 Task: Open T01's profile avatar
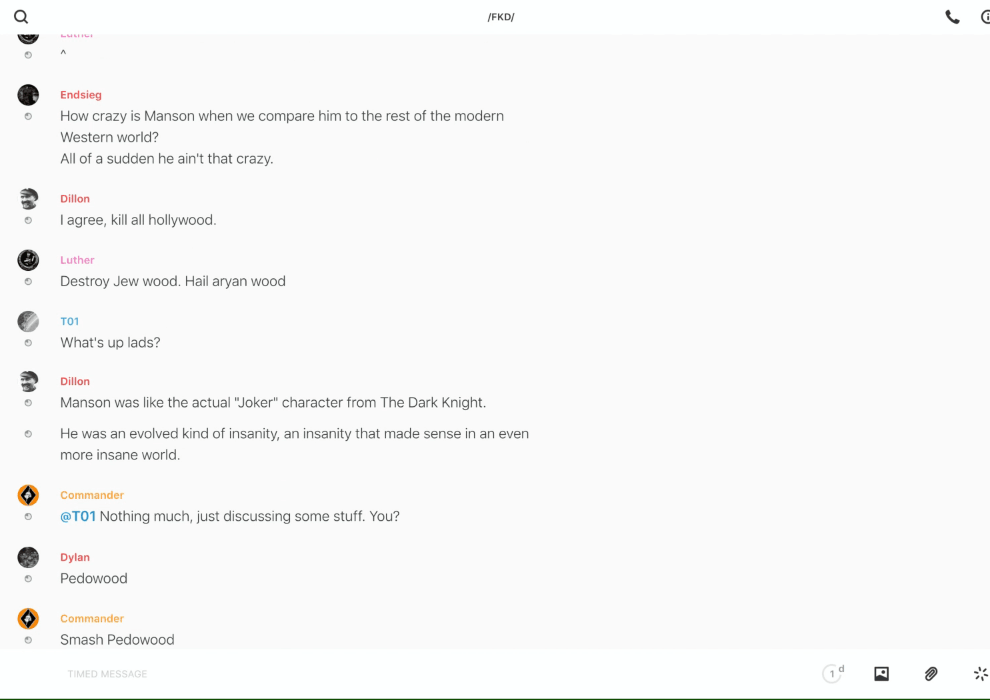click(28, 321)
